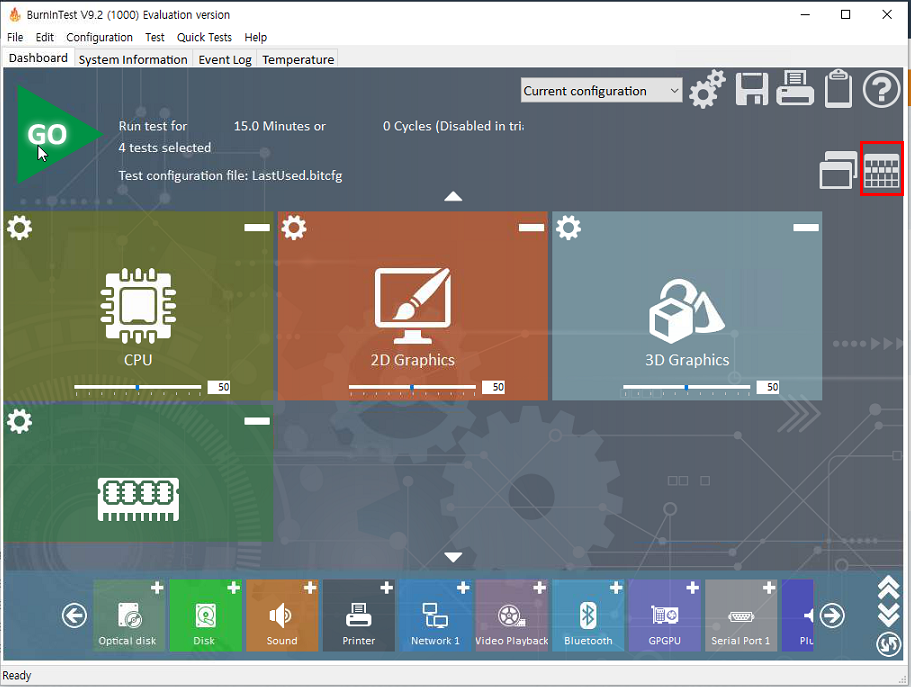
Task: Add the Serial Port 1 test tile
Action: [x=741, y=615]
